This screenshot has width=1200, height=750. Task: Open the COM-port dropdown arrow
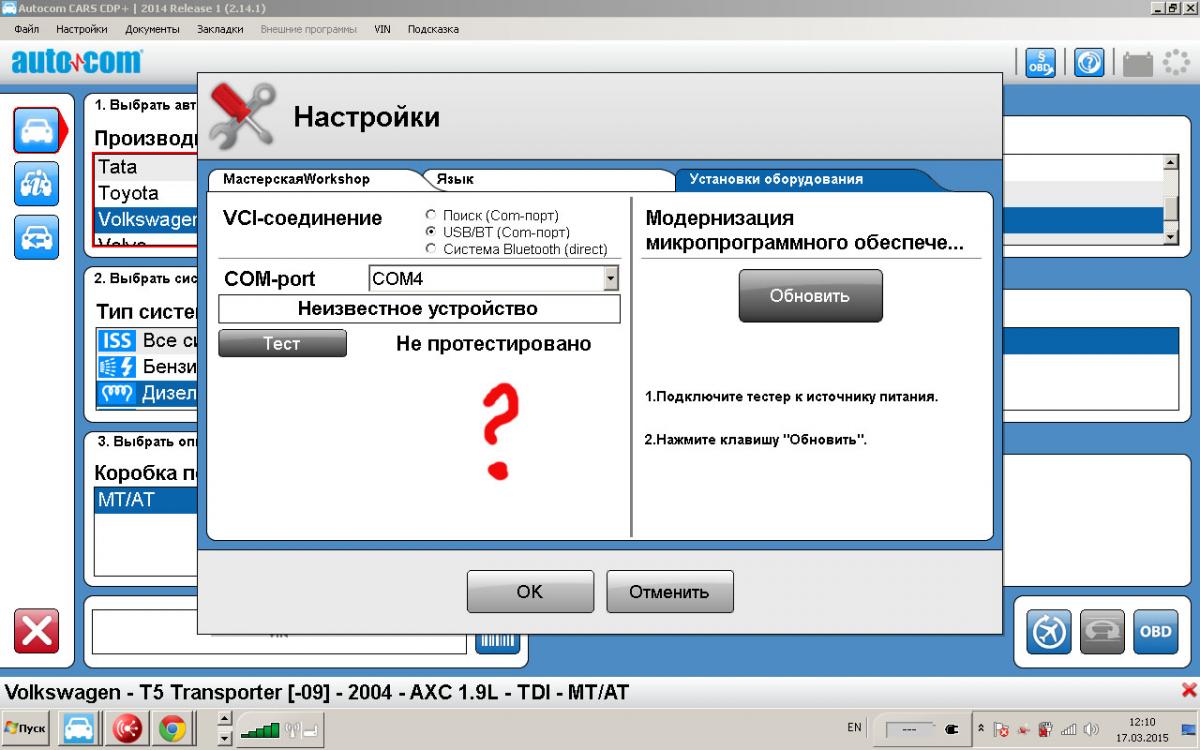tap(611, 279)
